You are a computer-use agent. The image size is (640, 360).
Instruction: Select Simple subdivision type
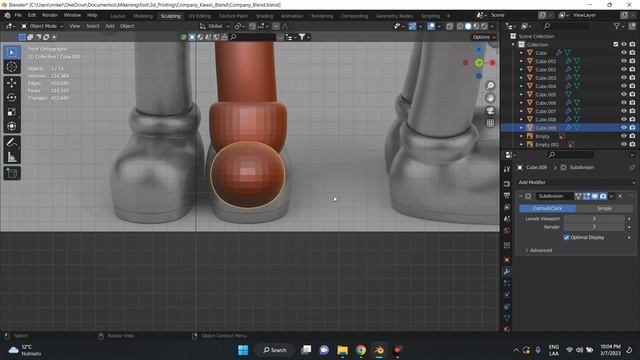click(604, 208)
